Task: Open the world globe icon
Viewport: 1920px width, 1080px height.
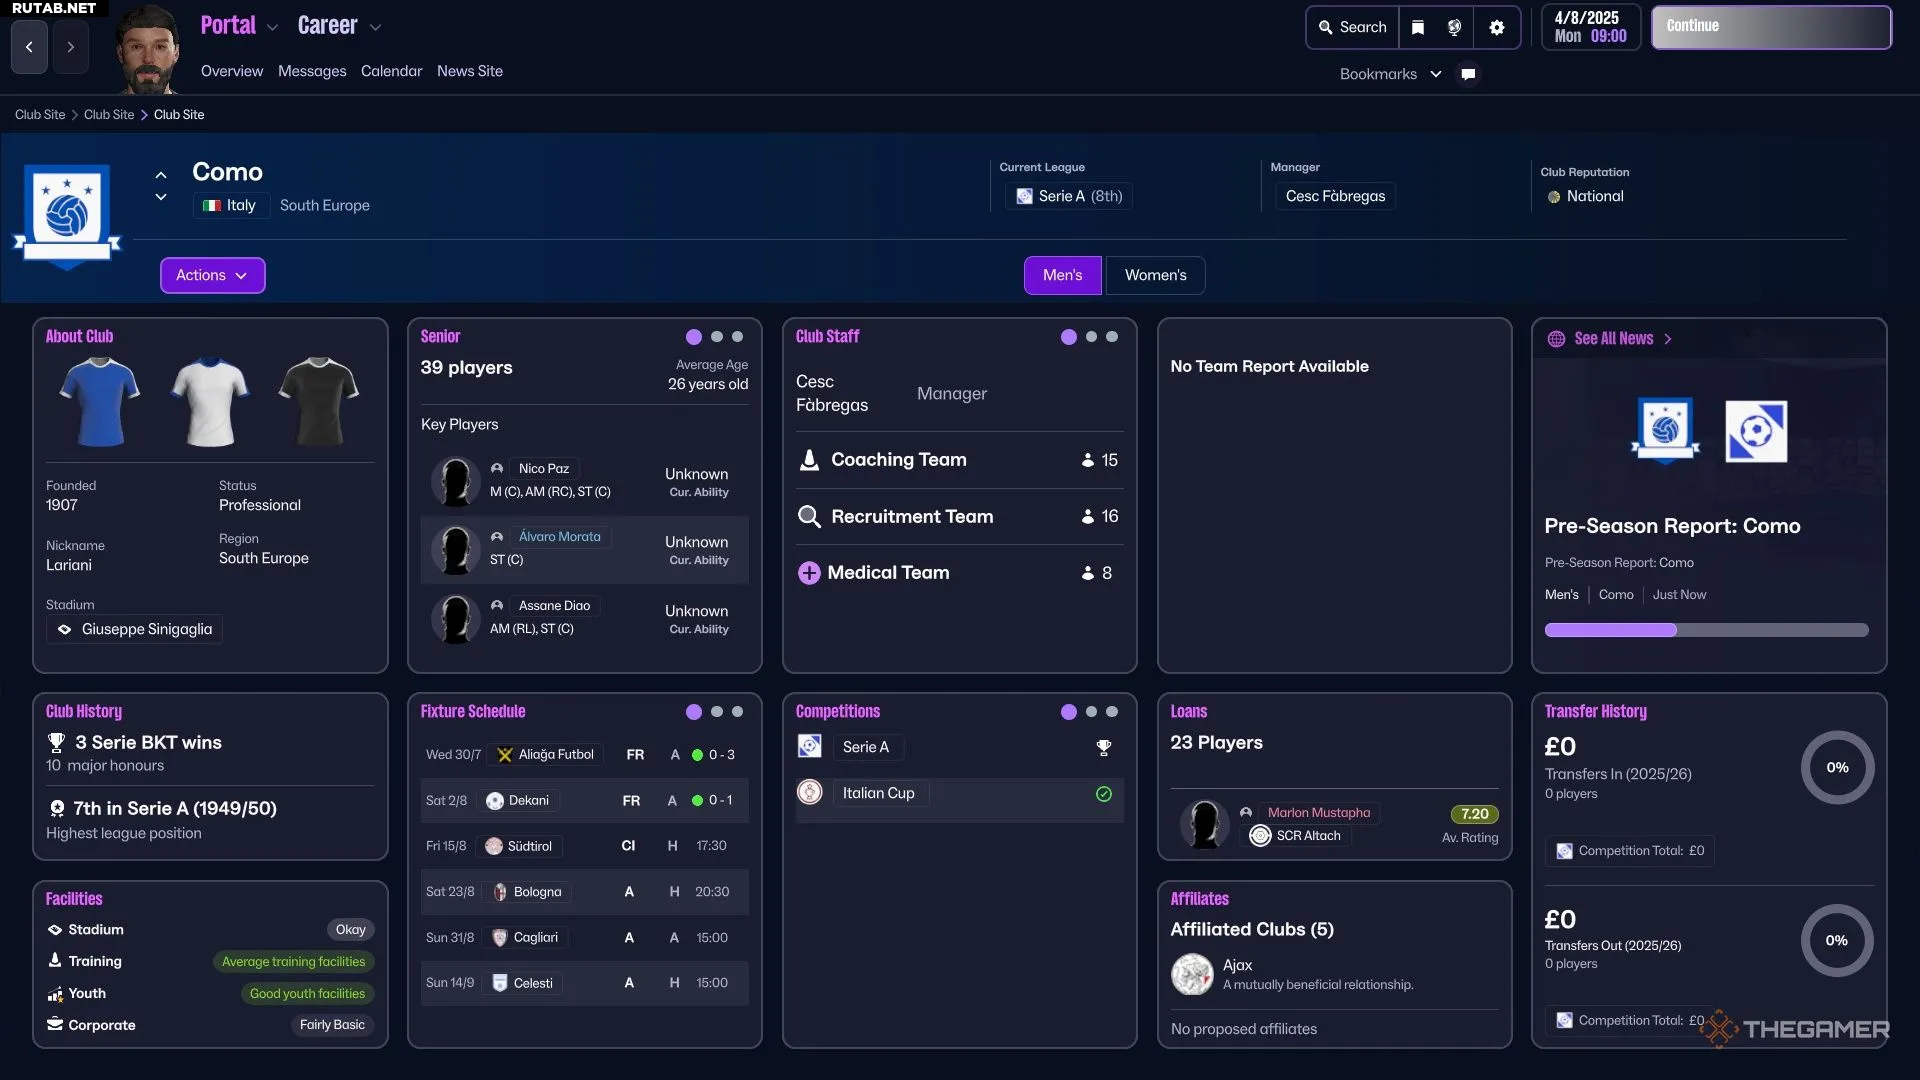Action: point(1455,27)
